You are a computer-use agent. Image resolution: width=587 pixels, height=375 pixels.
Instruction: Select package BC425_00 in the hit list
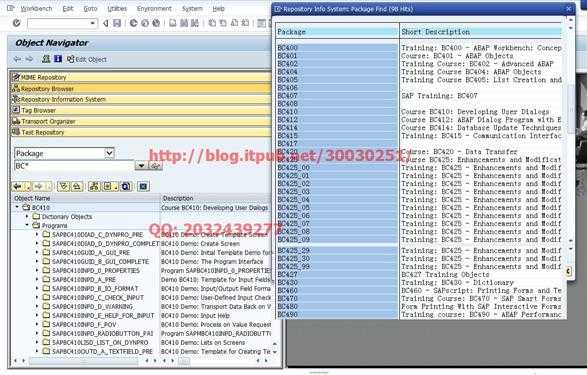(x=337, y=168)
